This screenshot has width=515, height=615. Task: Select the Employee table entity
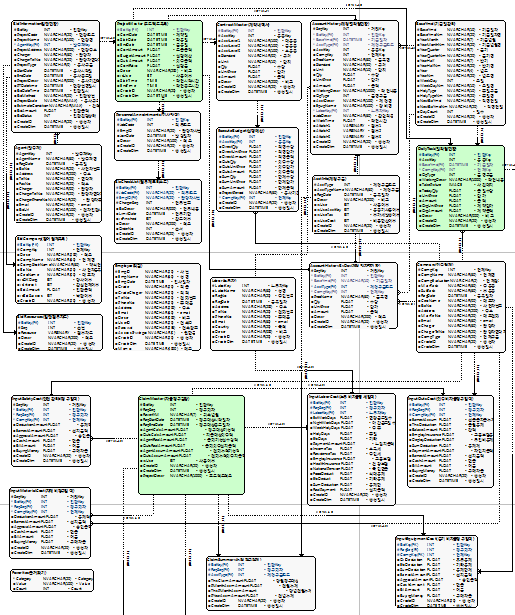pyautogui.click(x=157, y=307)
